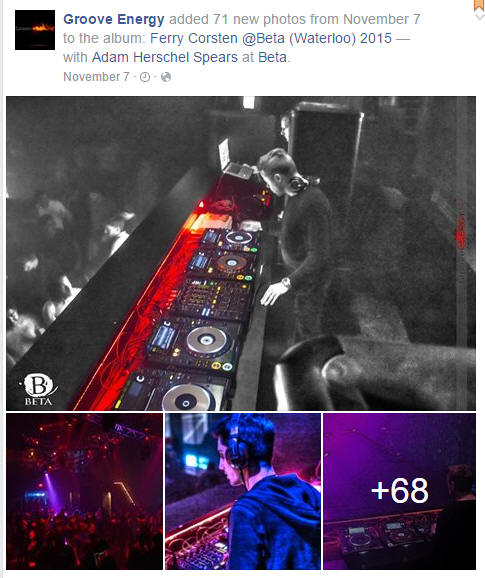Screen dimensions: 485x578
Task: Open the red-lit crowd photo thumbnail
Action: 84,491
